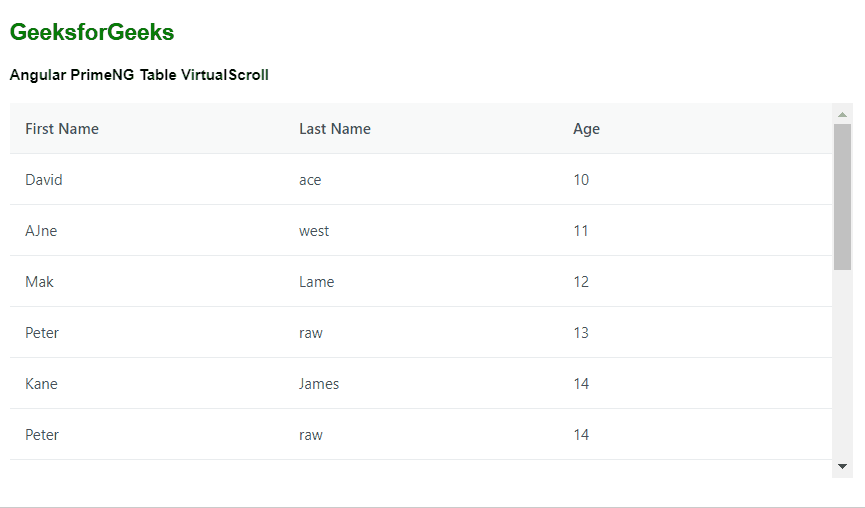Click the age cell showing 12
Viewport: 865px width, 508px height.
pos(581,282)
